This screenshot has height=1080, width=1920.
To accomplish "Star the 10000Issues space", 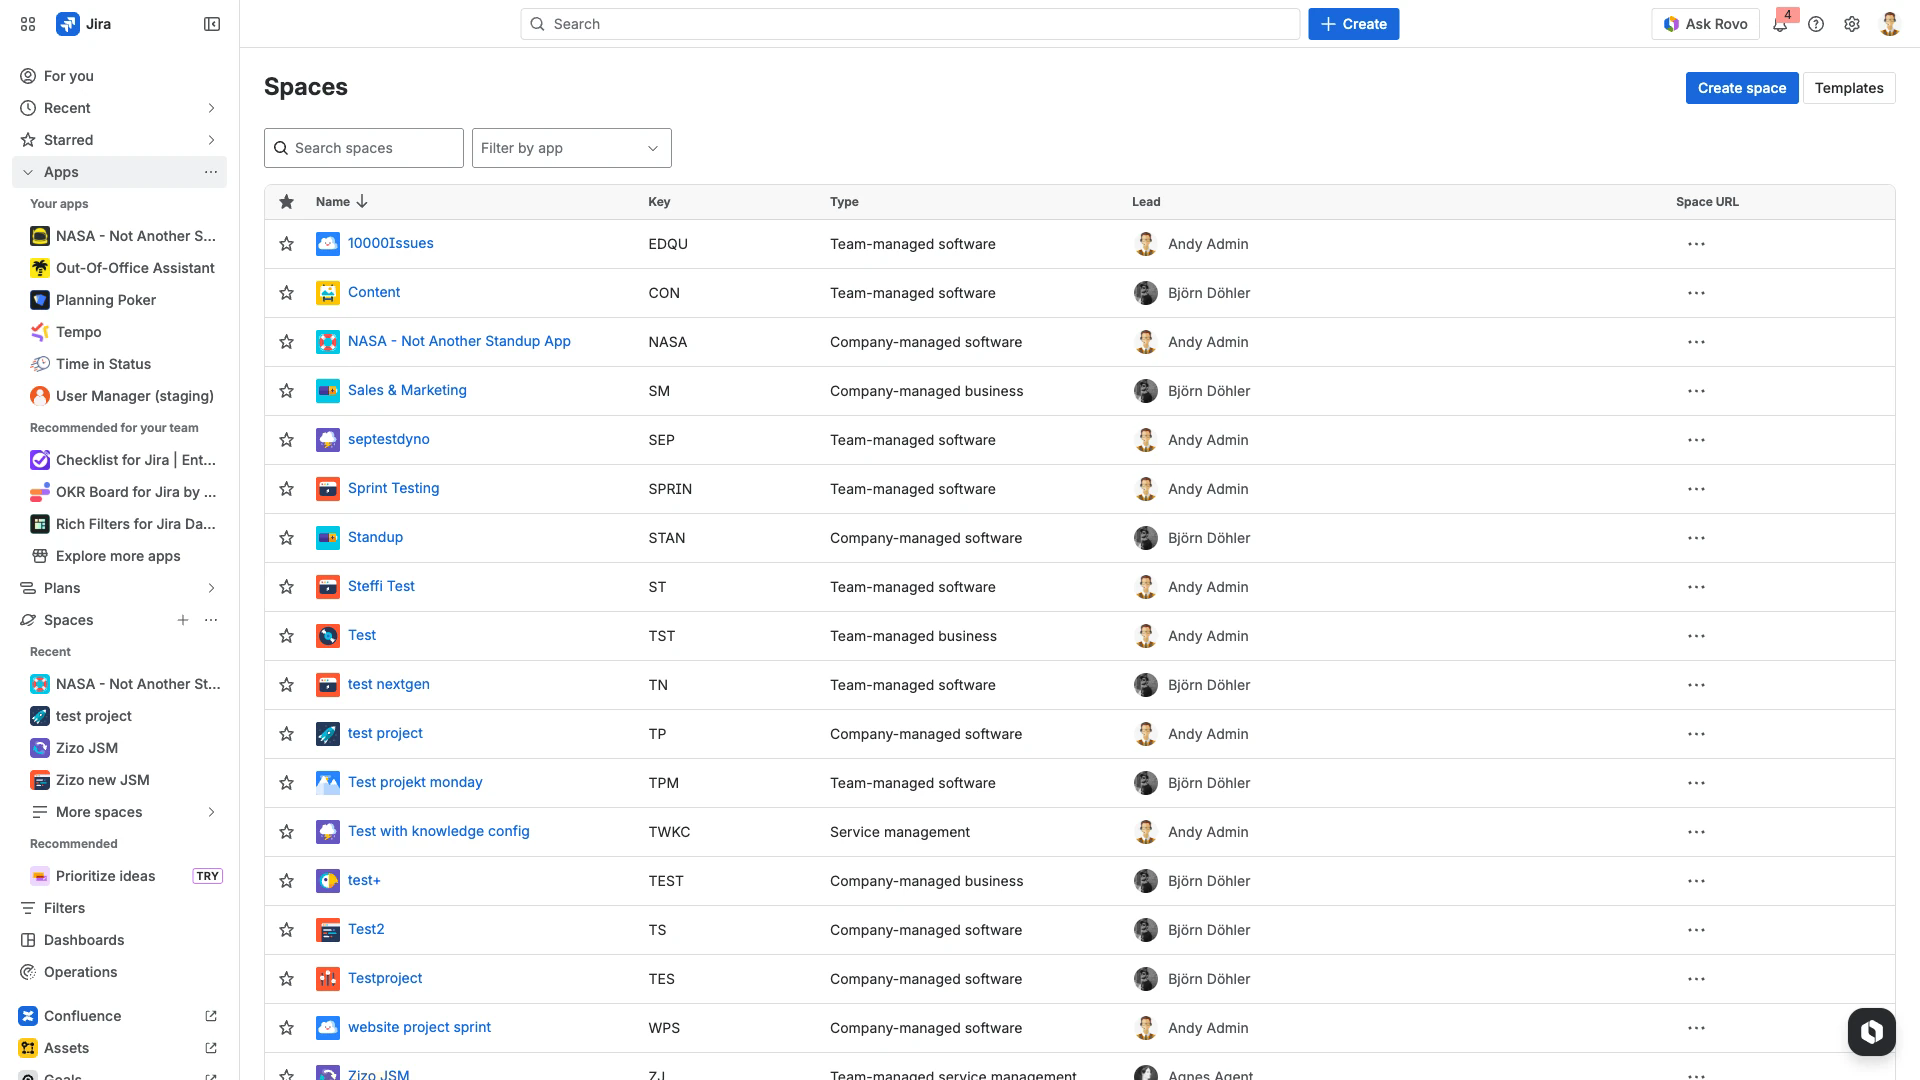I will (287, 244).
